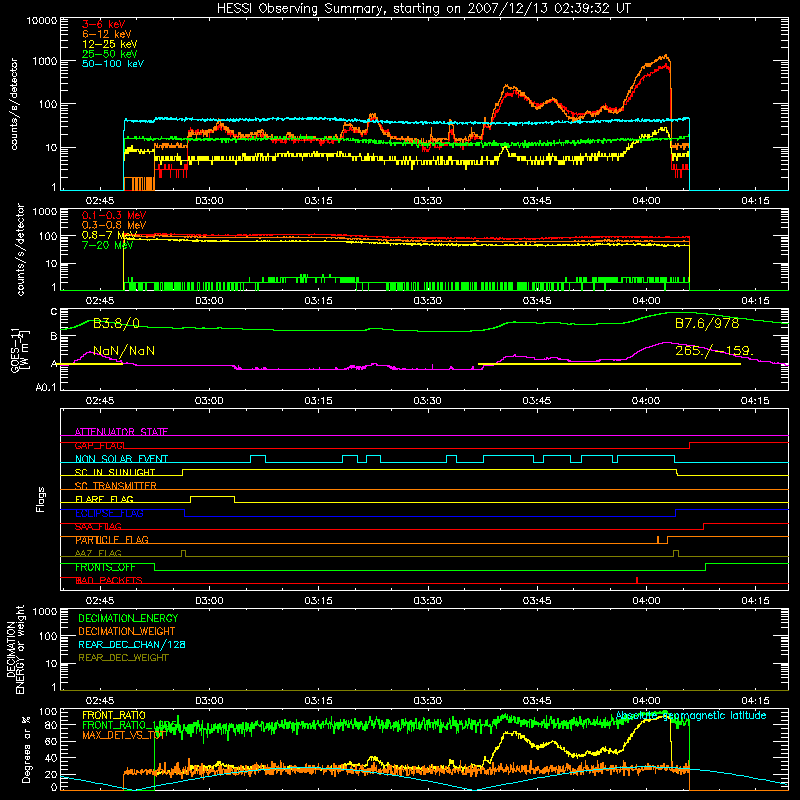Select the orange MAX_DET_VS_TOT legend label
Screen dimensions: 800x800
click(122, 735)
